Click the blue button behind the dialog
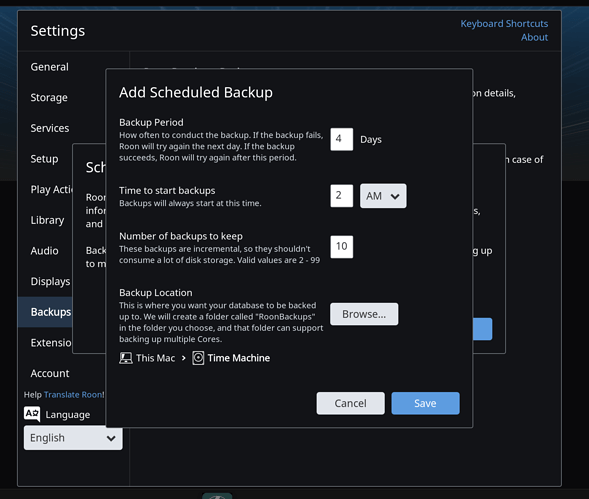The image size is (589, 499). tap(482, 329)
